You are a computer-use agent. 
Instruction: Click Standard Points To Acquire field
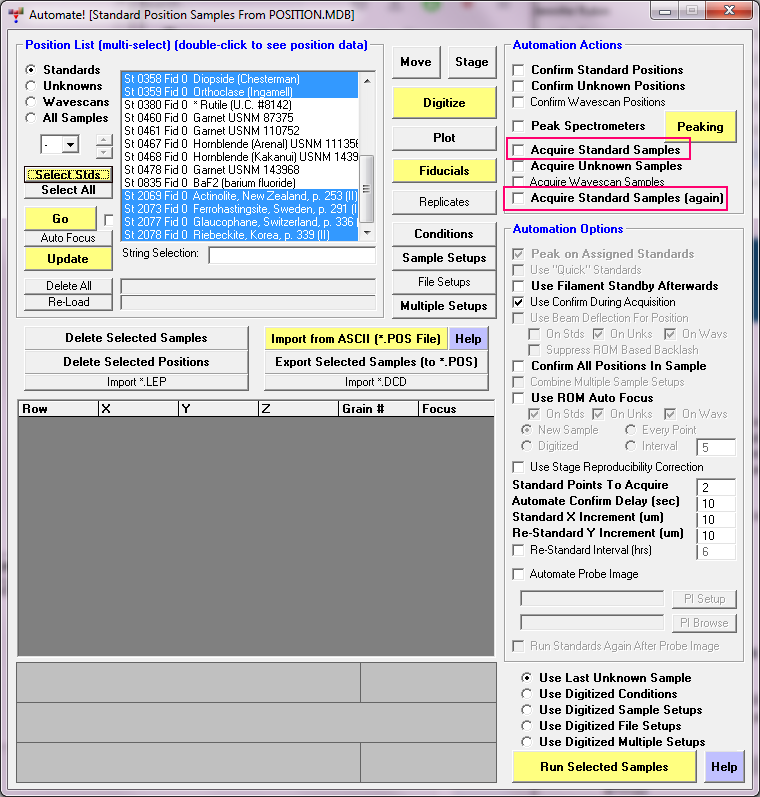tap(718, 487)
